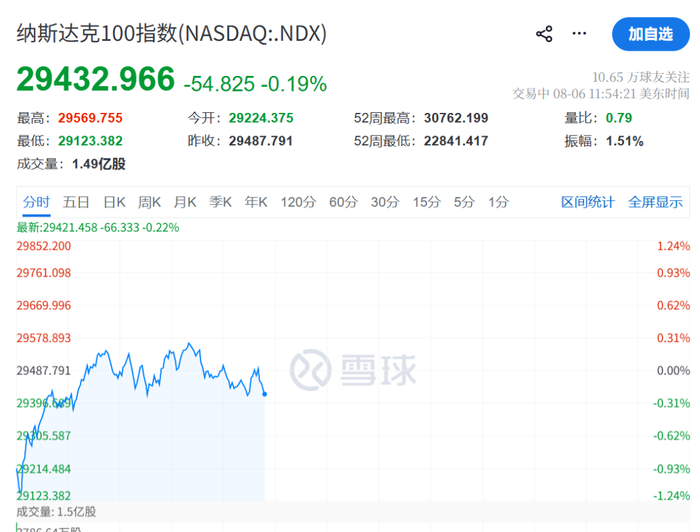700x532 pixels.
Task: Click the right-axis label -0.62%
Action: tap(671, 436)
